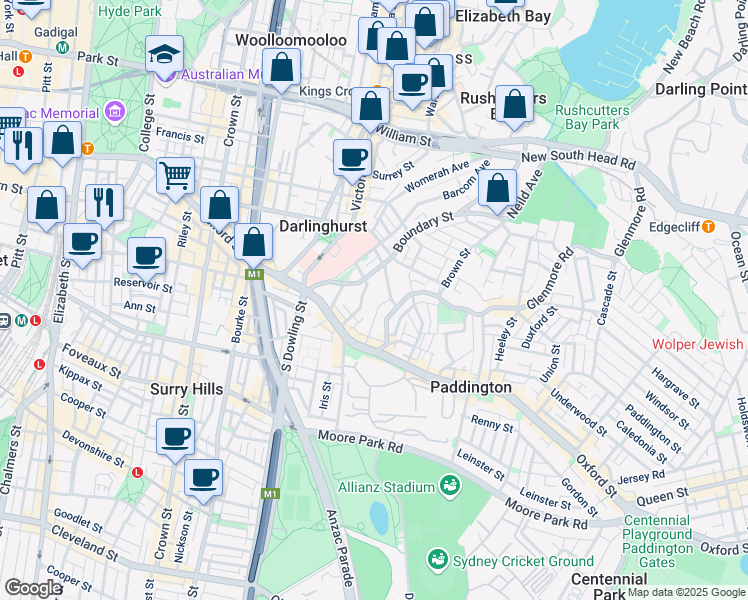Screen dimensions: 748x600
Task: Click the Womerah Ave label
Action: pos(437,176)
